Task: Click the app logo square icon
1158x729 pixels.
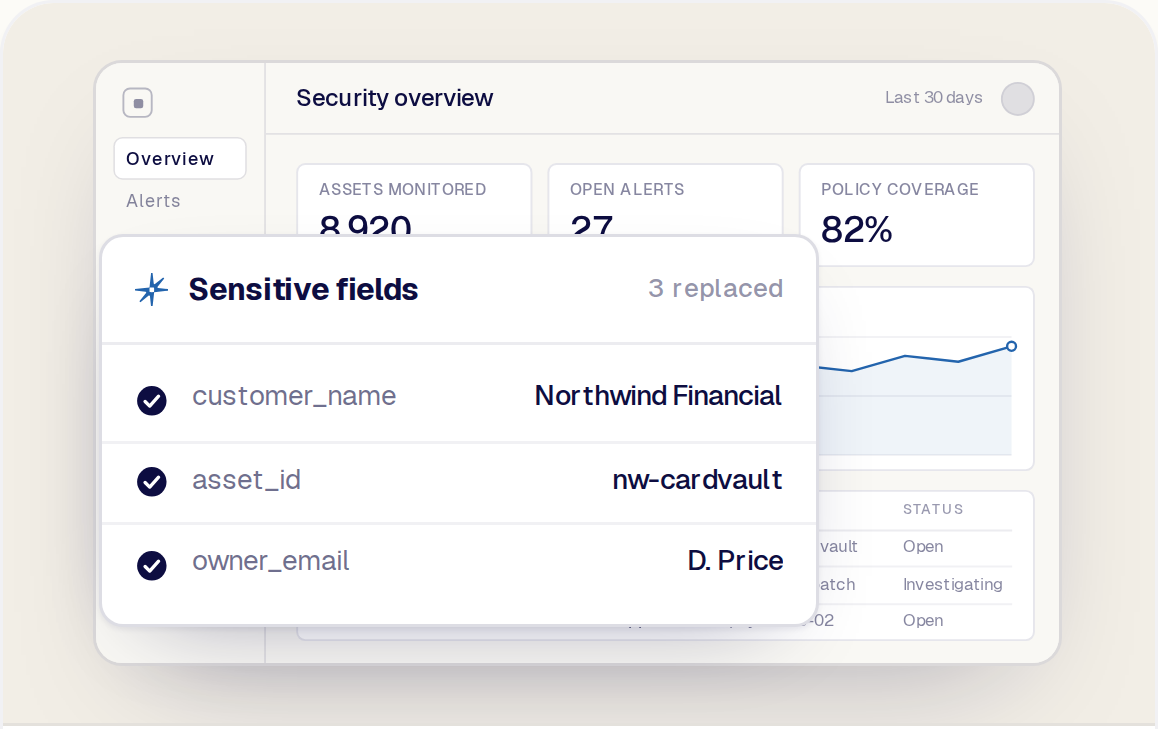Action: click(x=137, y=103)
